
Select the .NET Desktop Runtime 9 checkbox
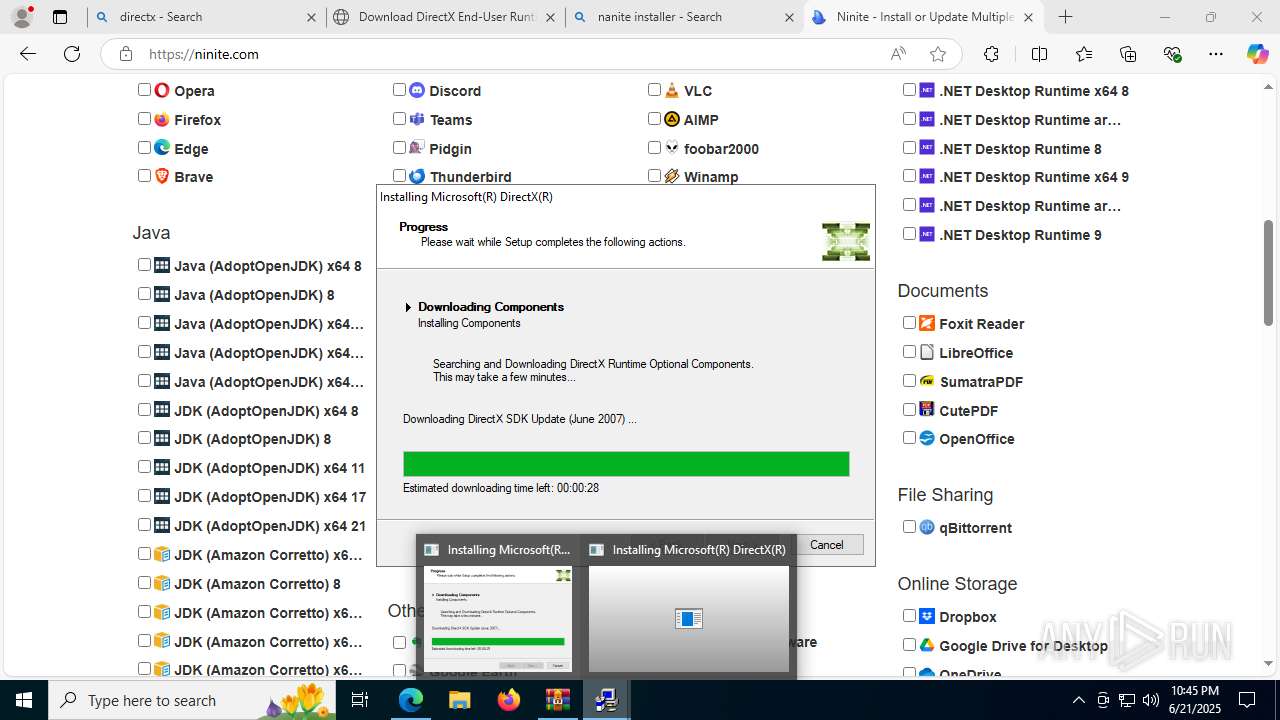pyautogui.click(x=909, y=234)
